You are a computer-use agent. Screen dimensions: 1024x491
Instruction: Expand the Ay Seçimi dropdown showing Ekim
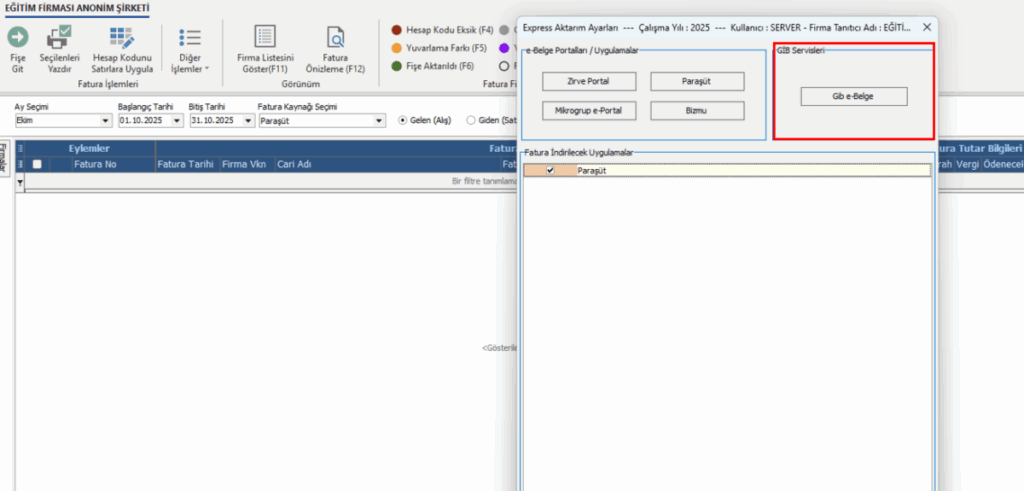105,121
